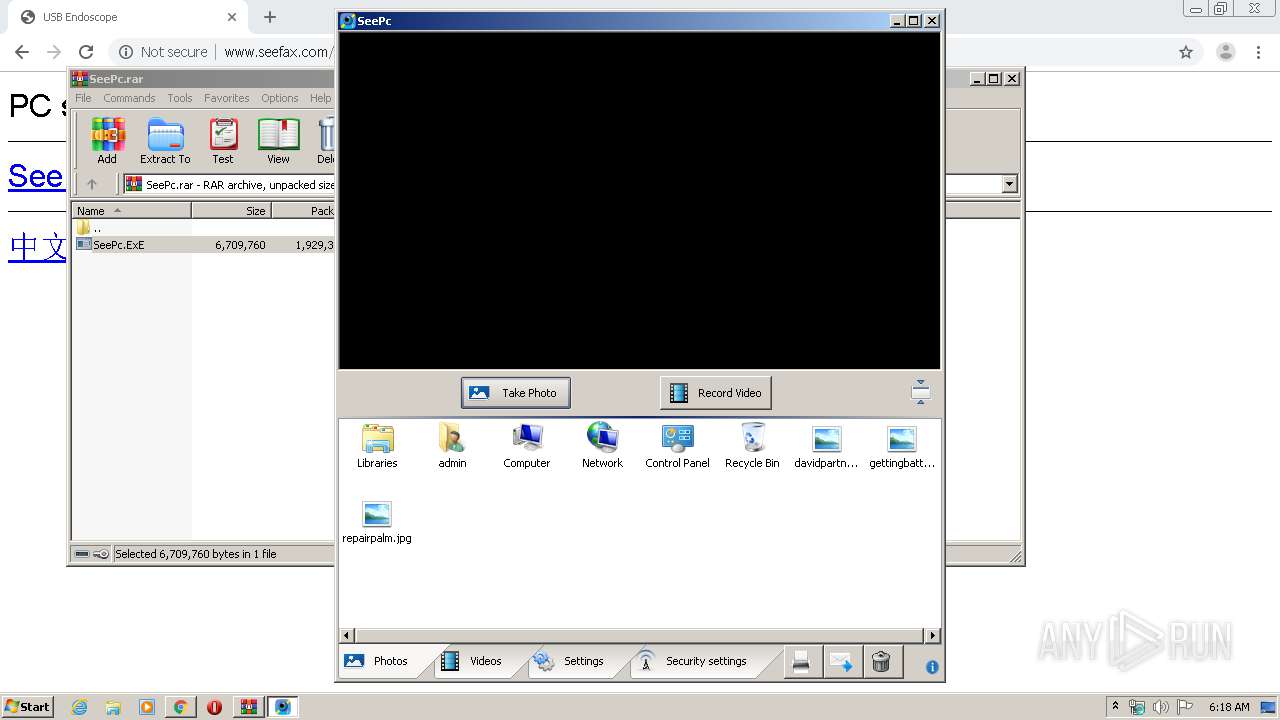The width and height of the screenshot is (1280, 720).
Task: Switch to the Videos tab
Action: point(473,661)
